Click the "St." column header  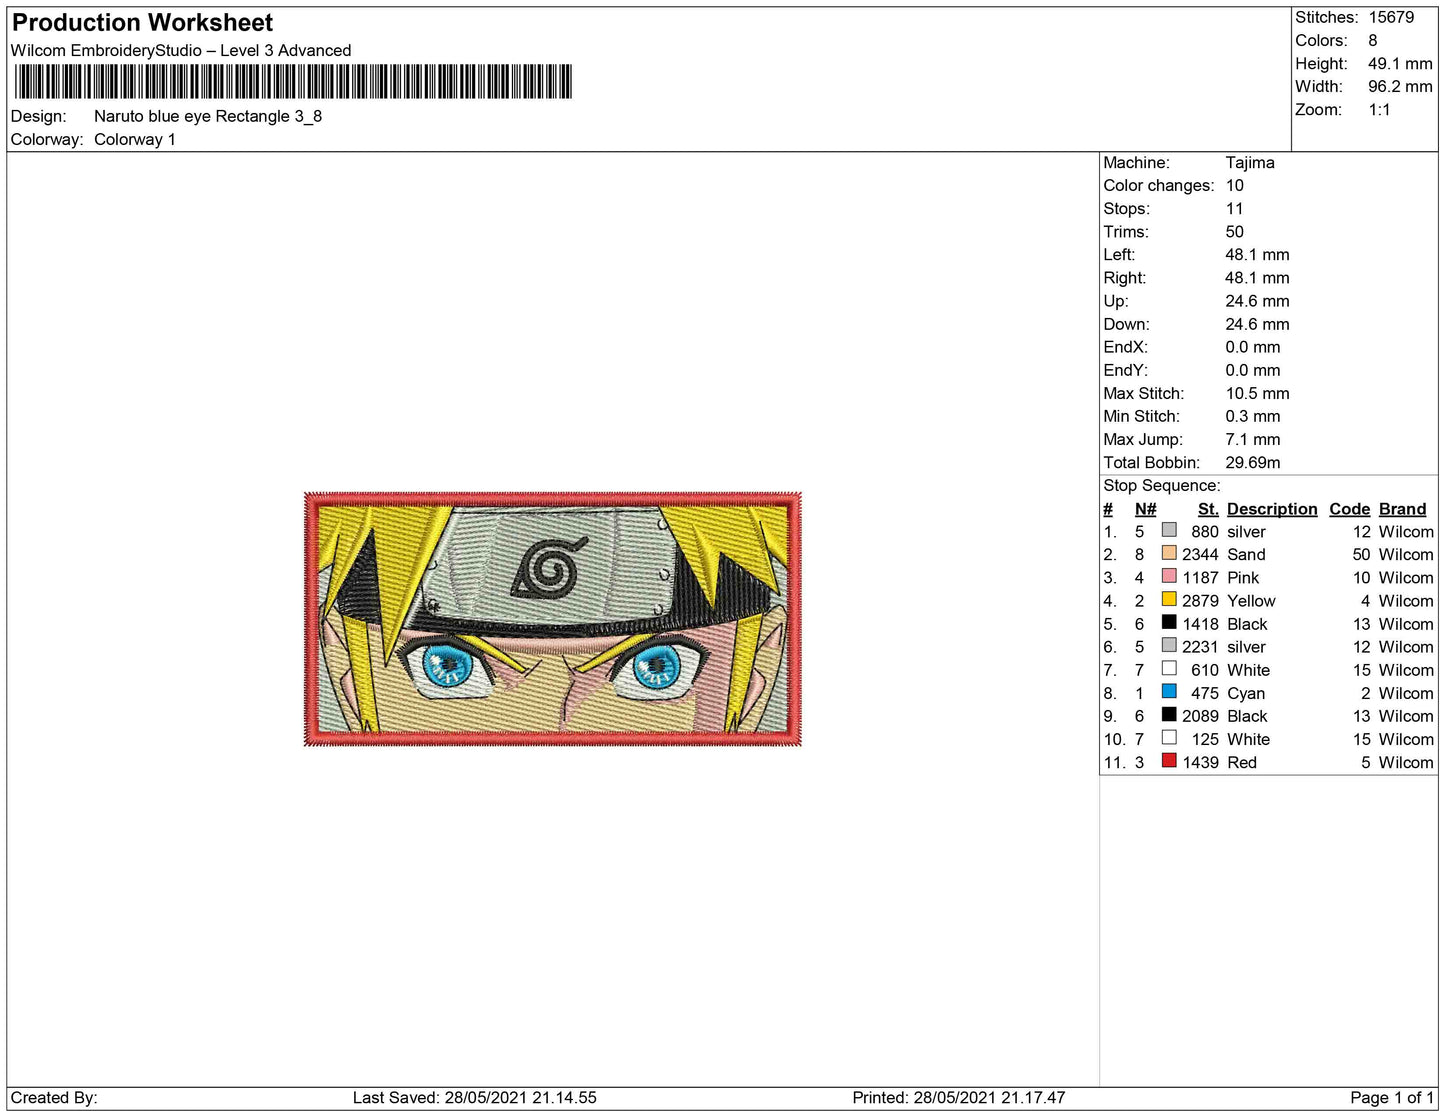point(1208,509)
